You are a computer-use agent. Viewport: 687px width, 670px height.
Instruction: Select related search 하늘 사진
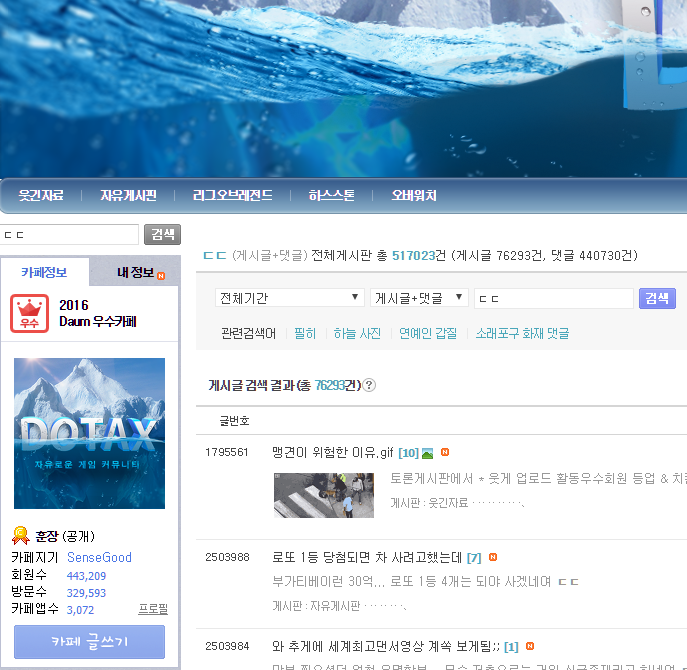357,333
